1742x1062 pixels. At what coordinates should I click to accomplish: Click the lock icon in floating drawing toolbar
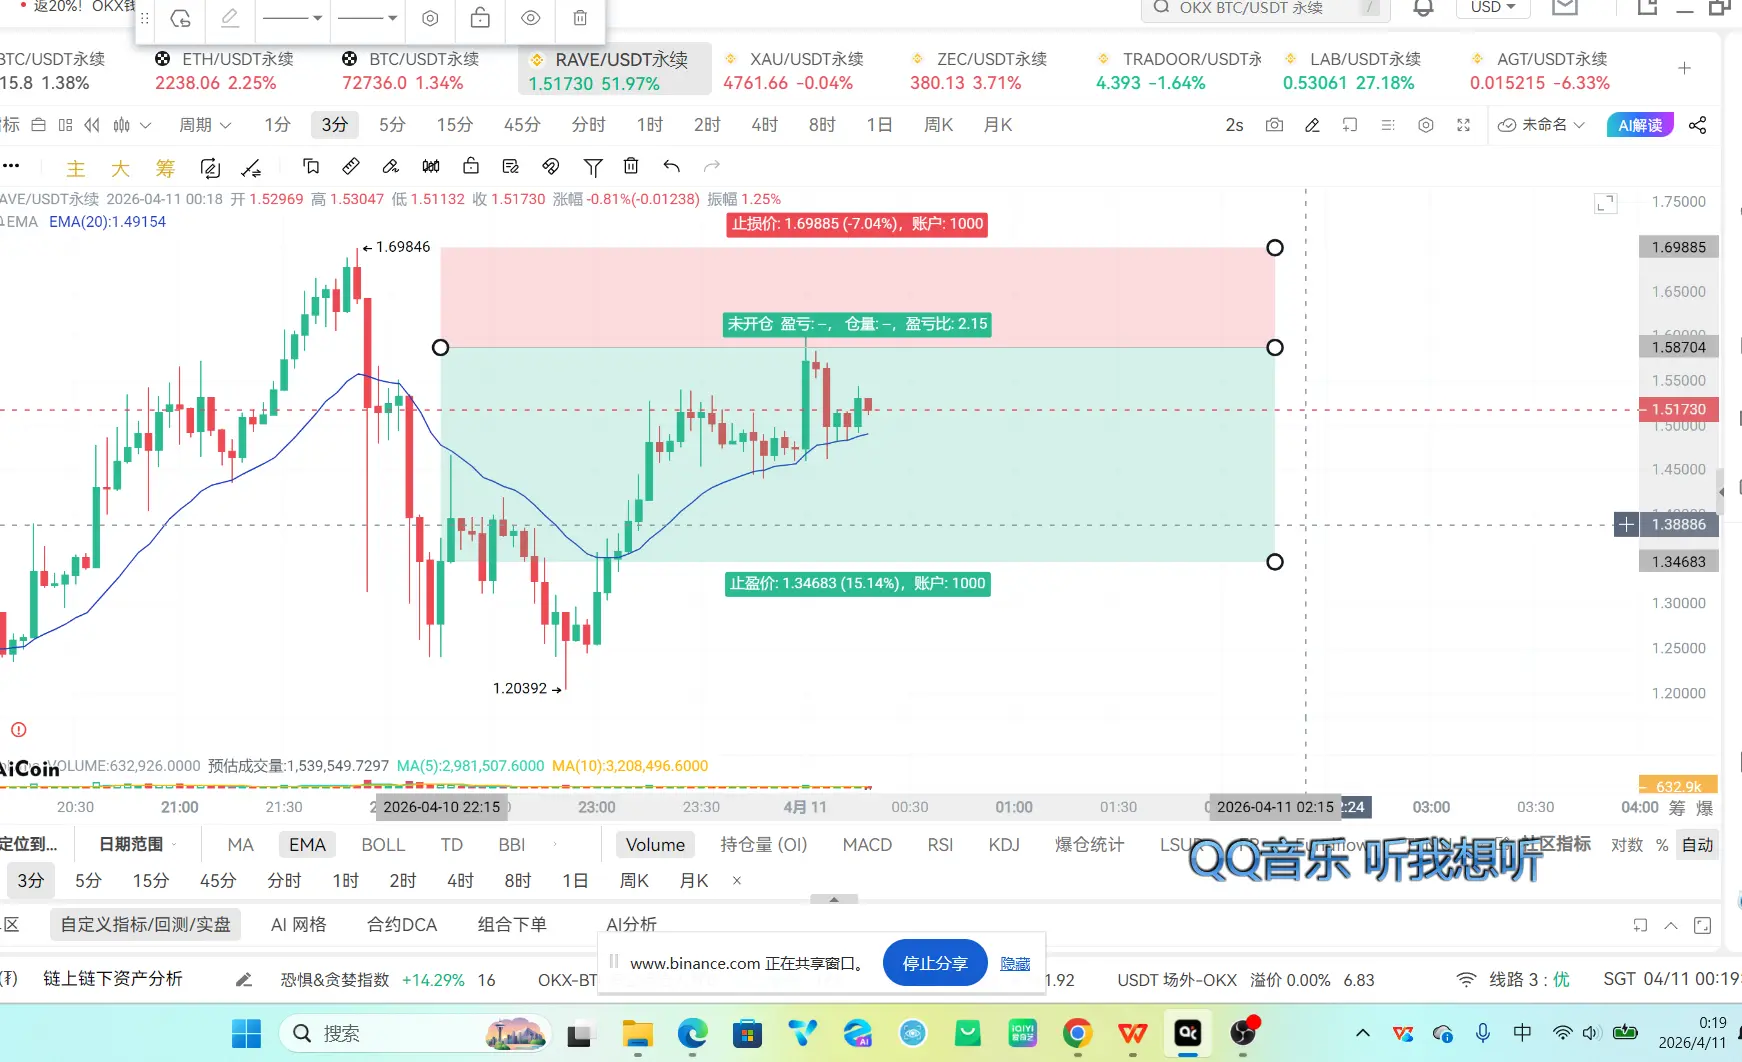pyautogui.click(x=480, y=18)
